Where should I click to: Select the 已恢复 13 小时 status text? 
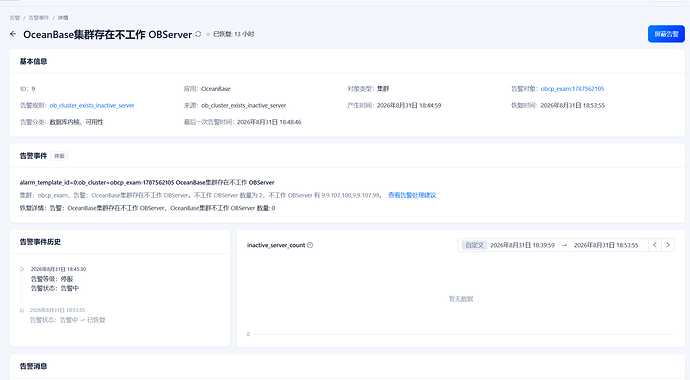(234, 34)
